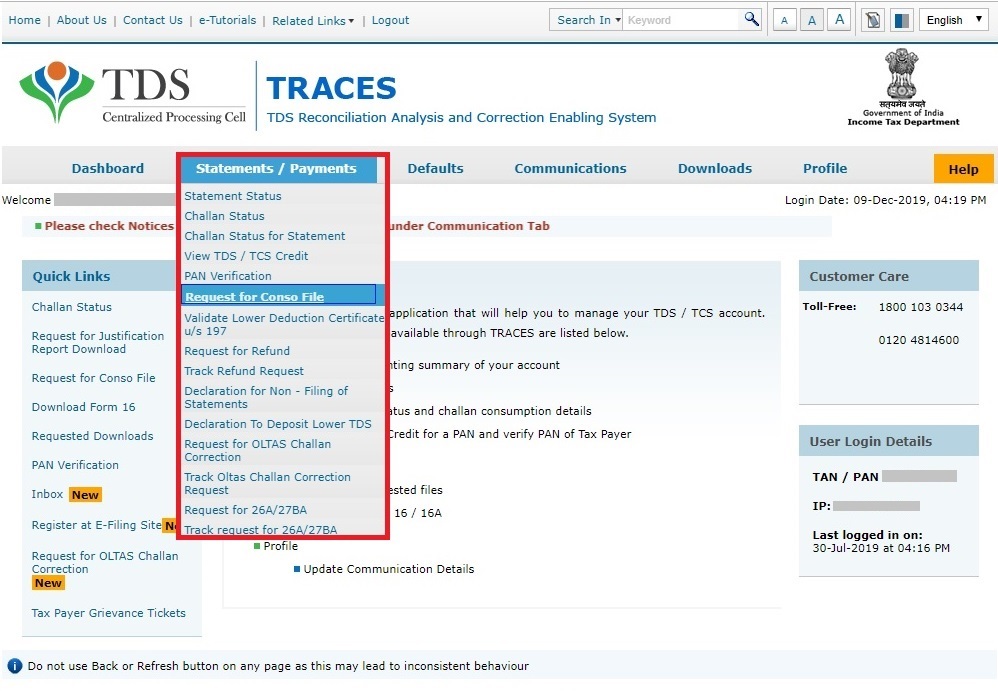Click the orange Help button
Image resolution: width=998 pixels, height=691 pixels.
(x=963, y=169)
